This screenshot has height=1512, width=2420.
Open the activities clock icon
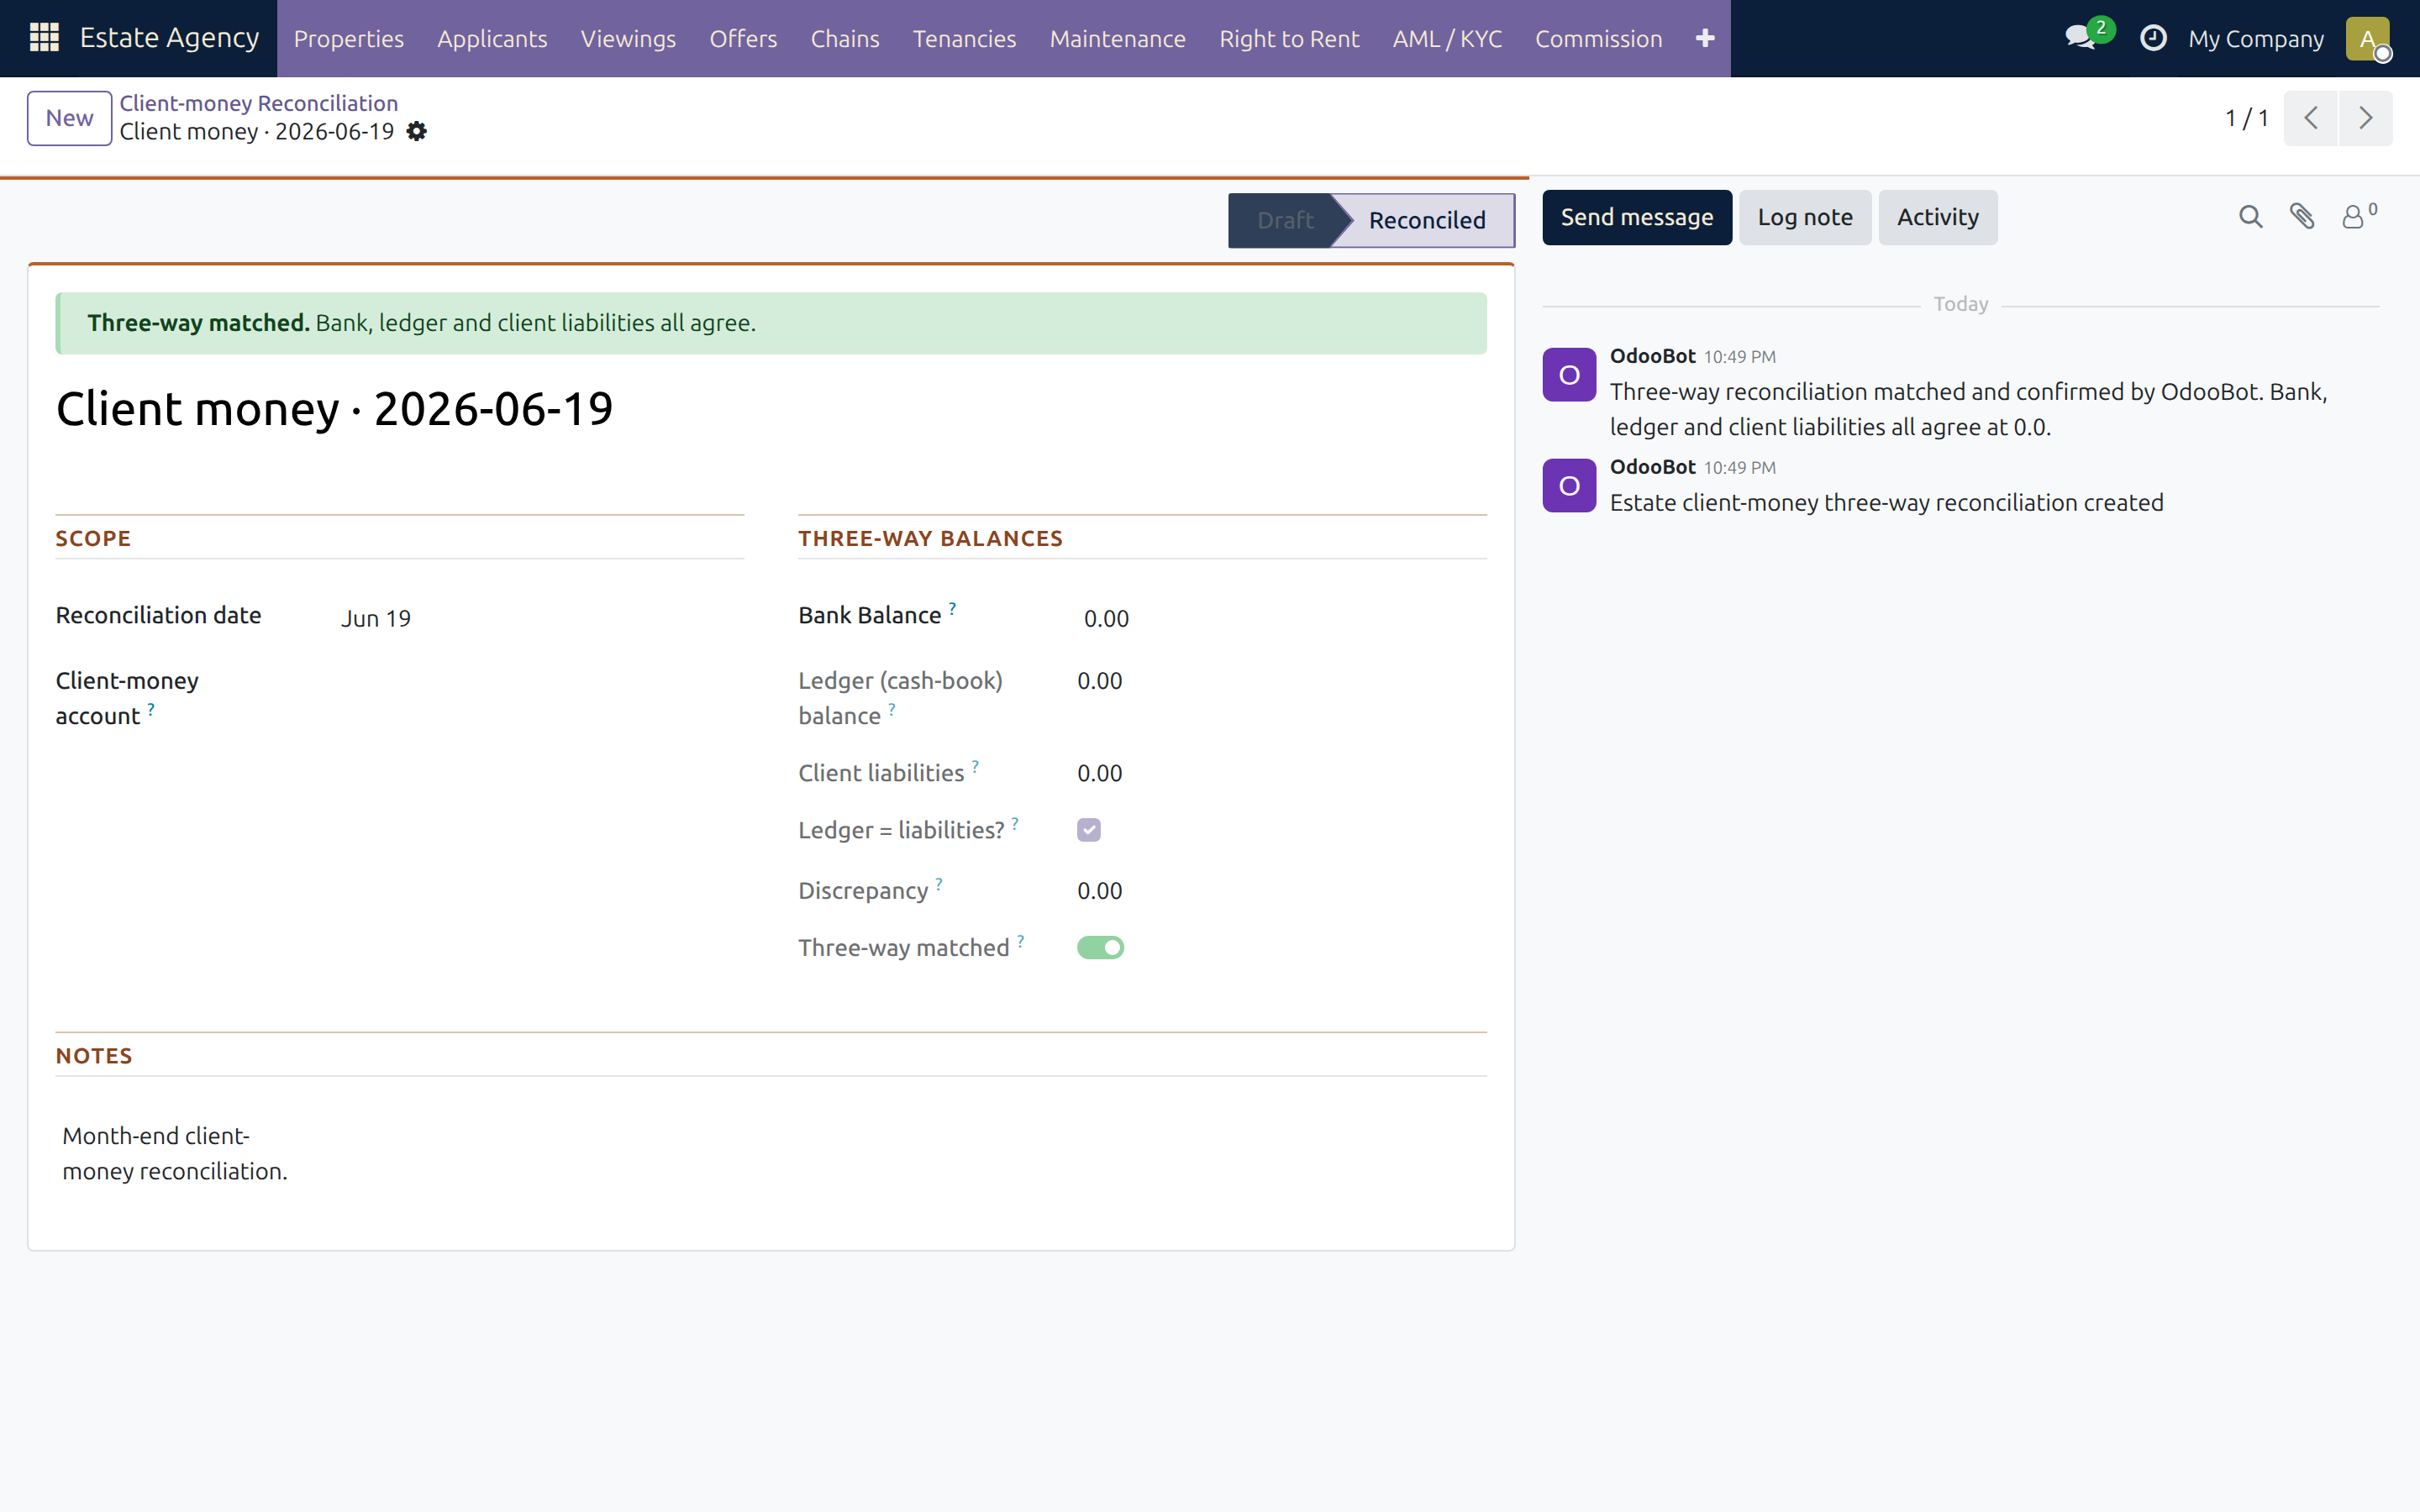click(x=2153, y=38)
